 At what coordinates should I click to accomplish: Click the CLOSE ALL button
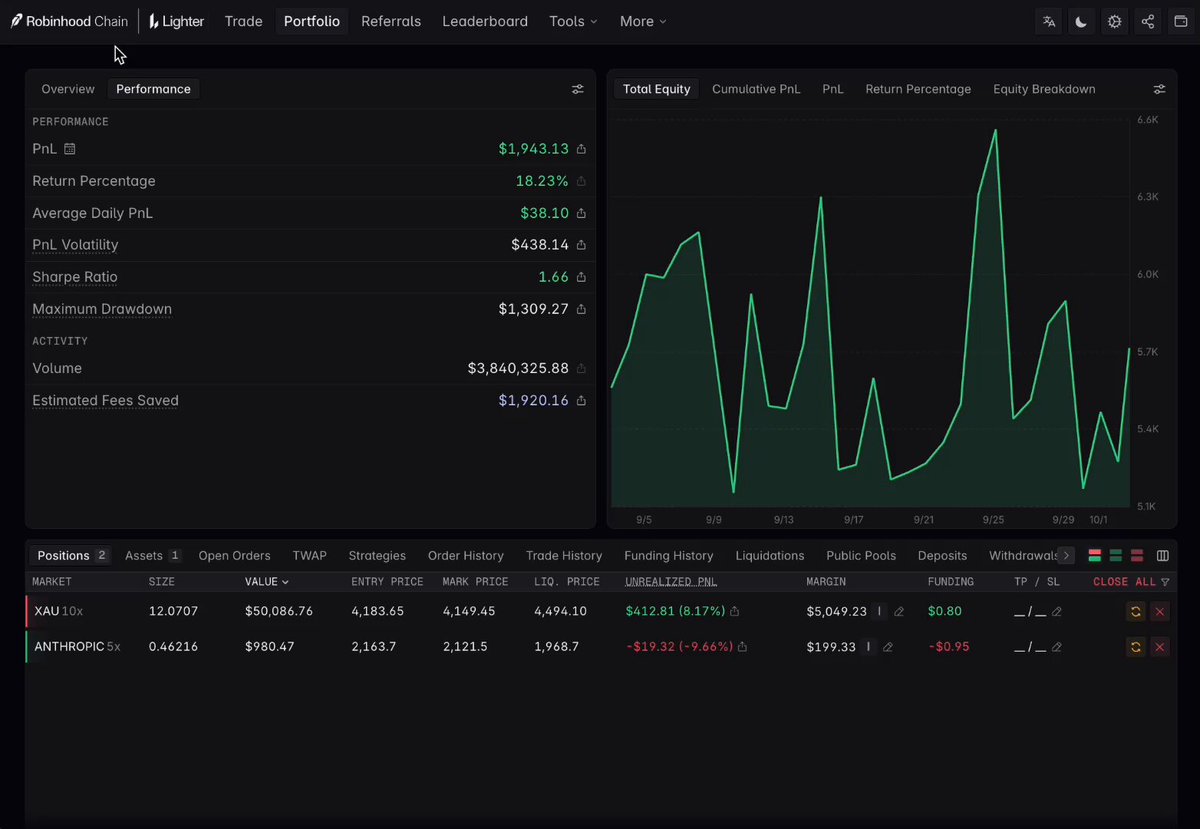pyautogui.click(x=1124, y=582)
